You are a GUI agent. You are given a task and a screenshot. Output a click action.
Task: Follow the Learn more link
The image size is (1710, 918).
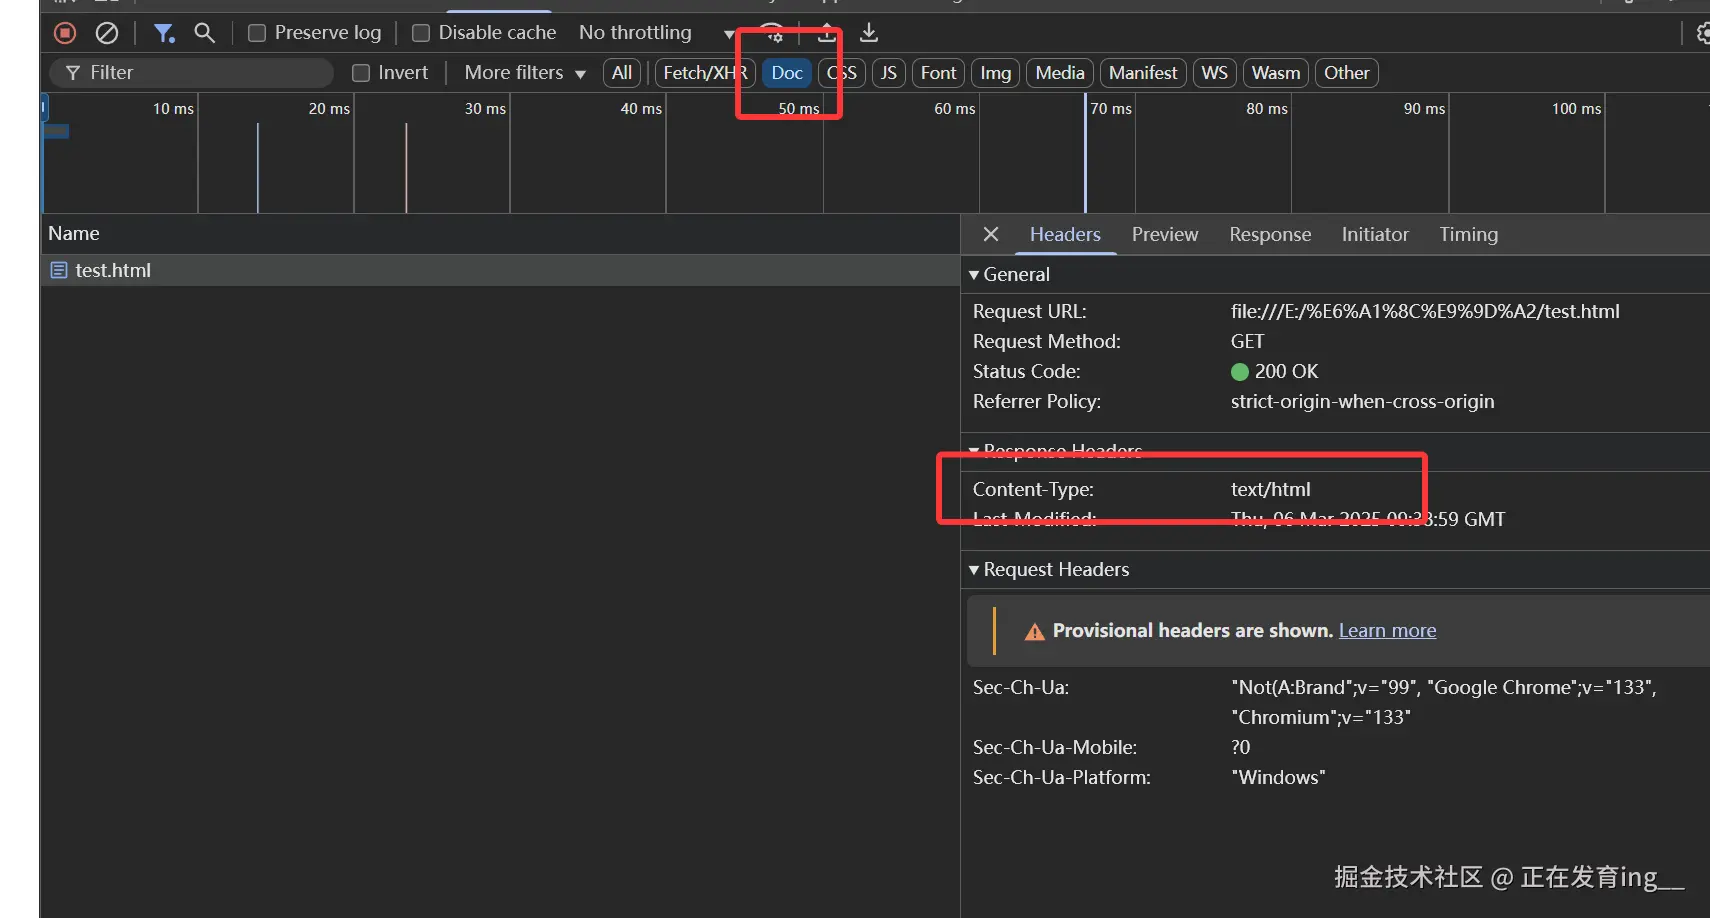click(x=1387, y=630)
